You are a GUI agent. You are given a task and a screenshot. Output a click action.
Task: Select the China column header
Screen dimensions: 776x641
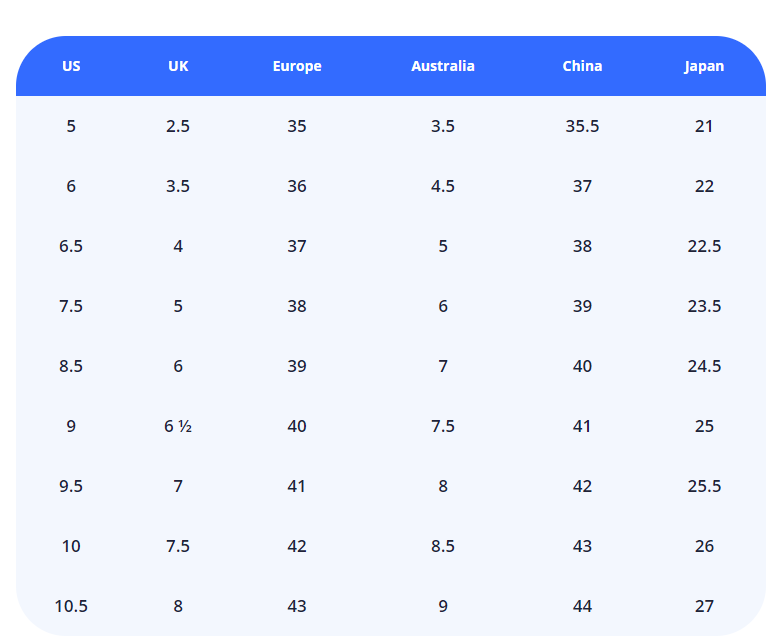[582, 66]
